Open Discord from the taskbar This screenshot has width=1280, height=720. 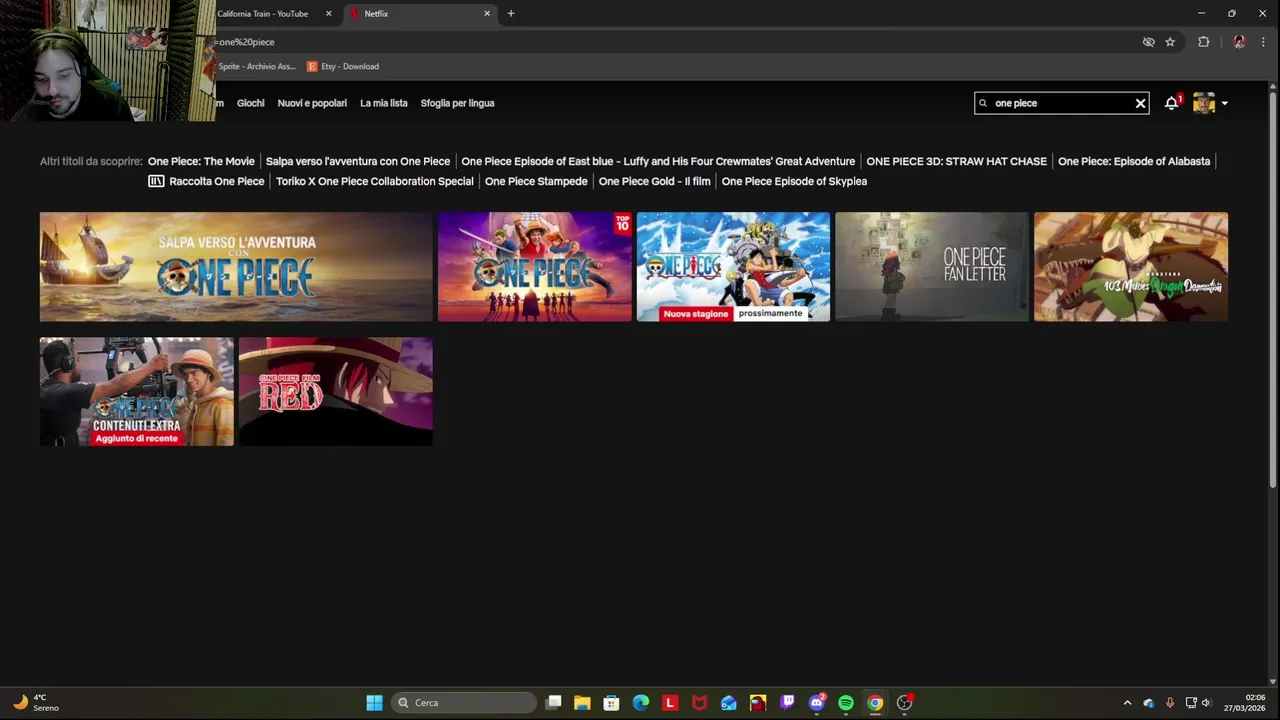coord(817,703)
